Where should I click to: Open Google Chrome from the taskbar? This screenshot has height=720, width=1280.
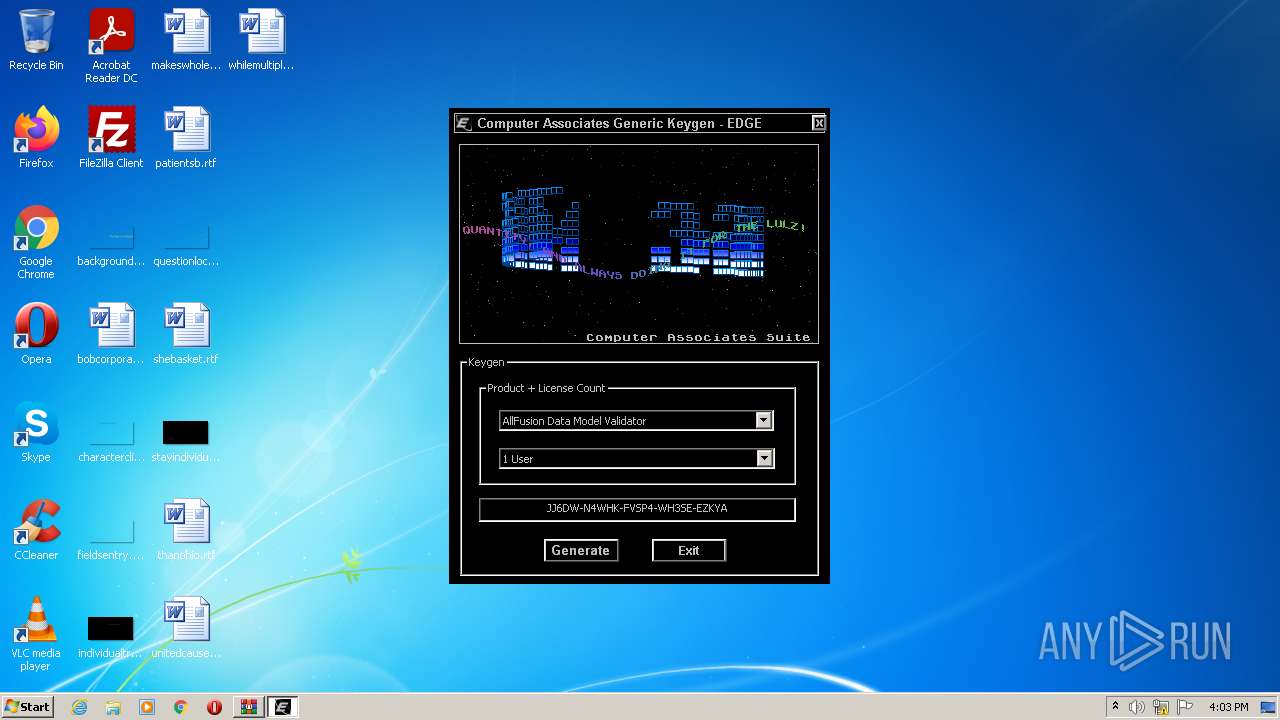click(x=181, y=707)
